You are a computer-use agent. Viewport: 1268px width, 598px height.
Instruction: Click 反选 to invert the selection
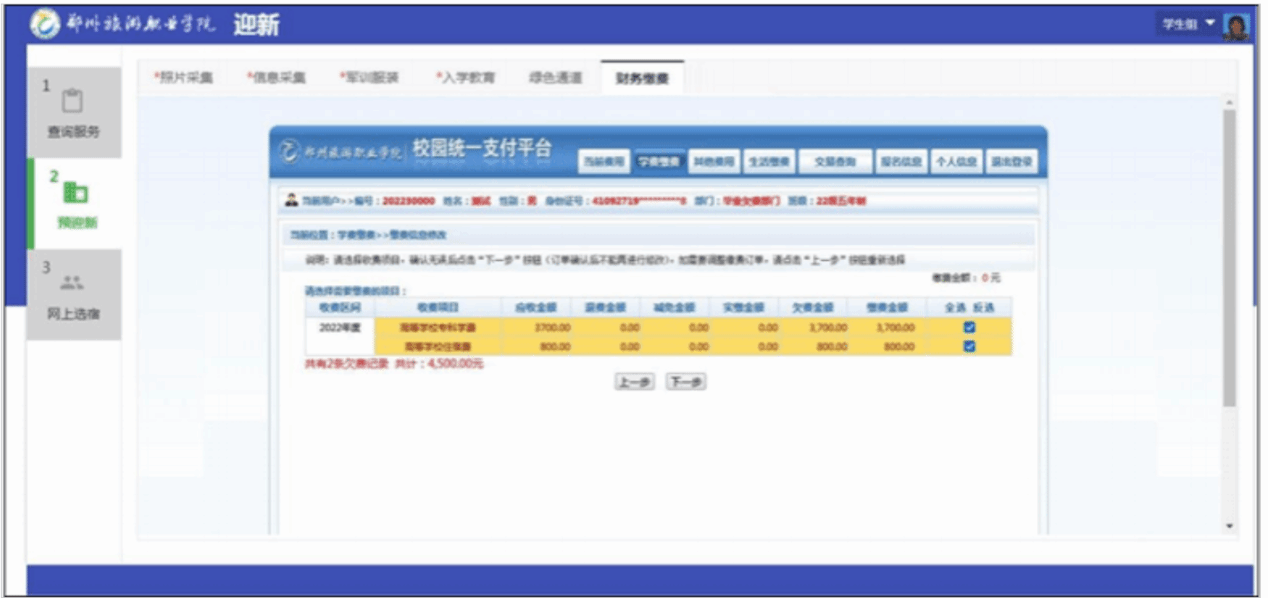[983, 308]
